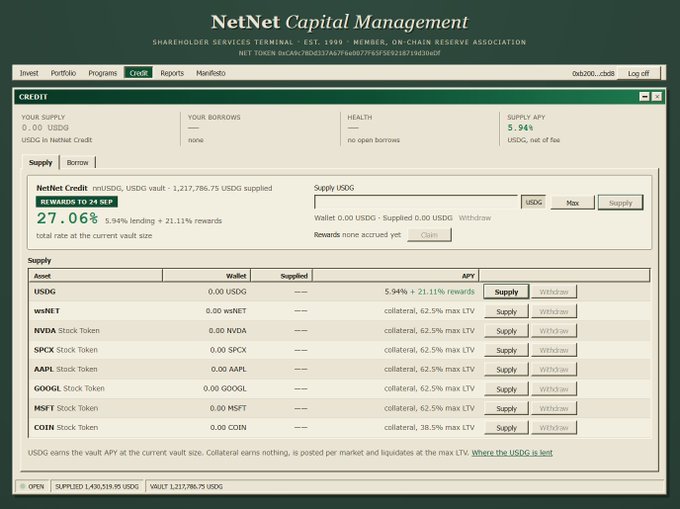The height and width of the screenshot is (509, 680).
Task: Supply MSFT Stock Token
Action: pyautogui.click(x=506, y=408)
